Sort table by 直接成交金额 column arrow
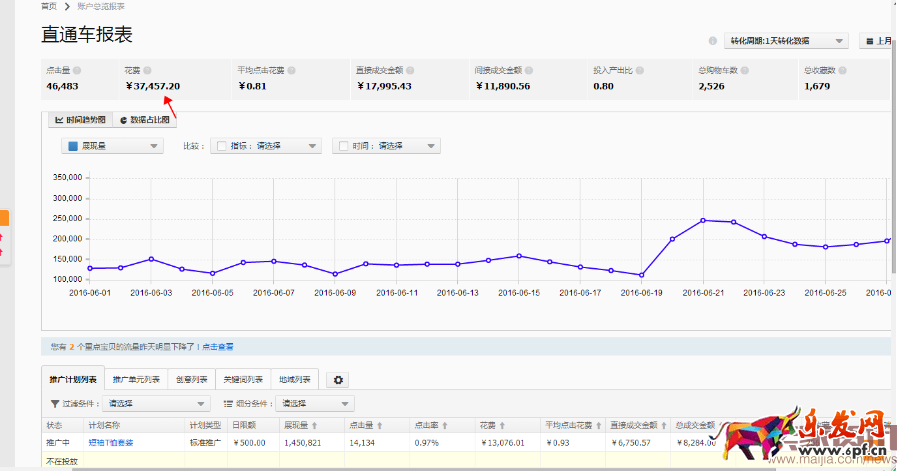 [x=664, y=426]
